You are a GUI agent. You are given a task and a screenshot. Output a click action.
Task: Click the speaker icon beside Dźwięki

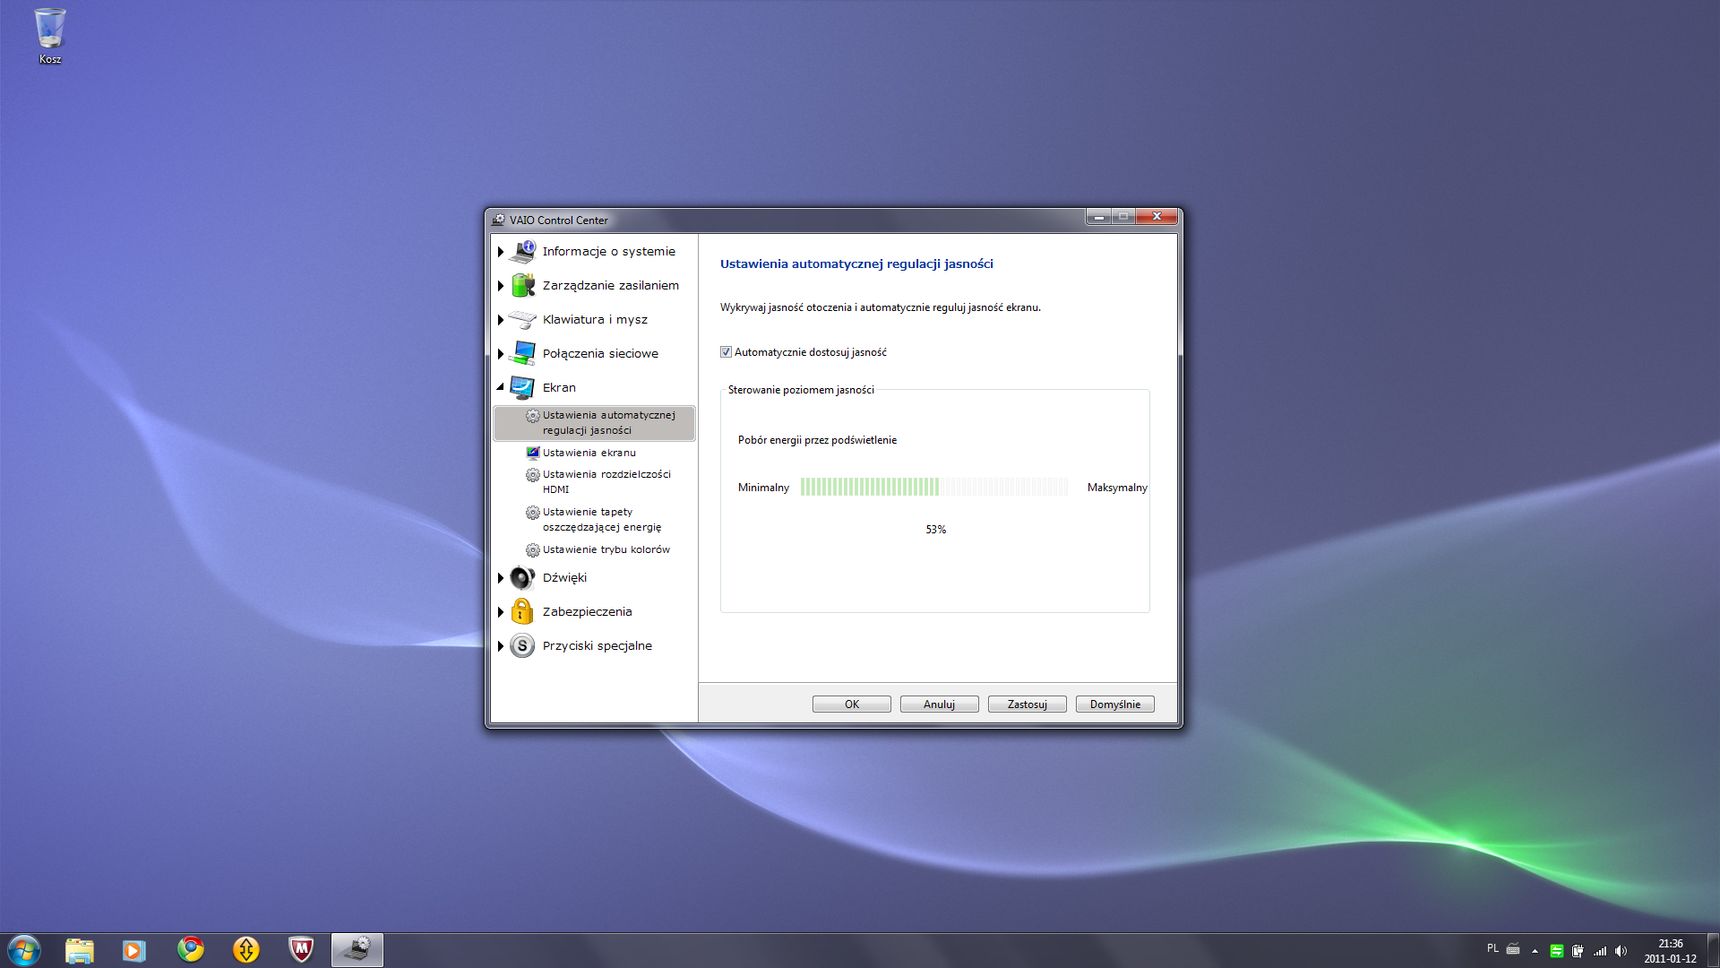[x=522, y=578]
